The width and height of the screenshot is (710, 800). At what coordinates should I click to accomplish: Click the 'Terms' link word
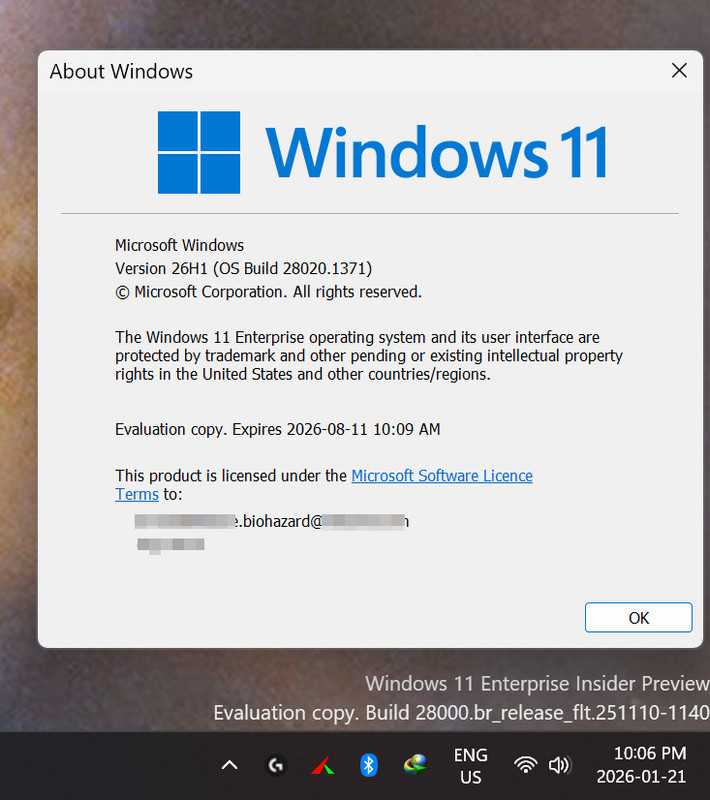[137, 494]
